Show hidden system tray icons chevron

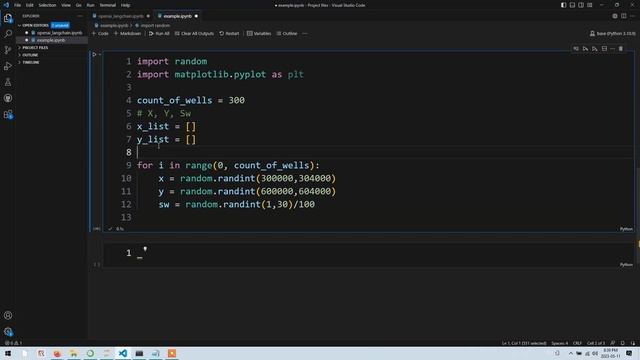[570, 353]
